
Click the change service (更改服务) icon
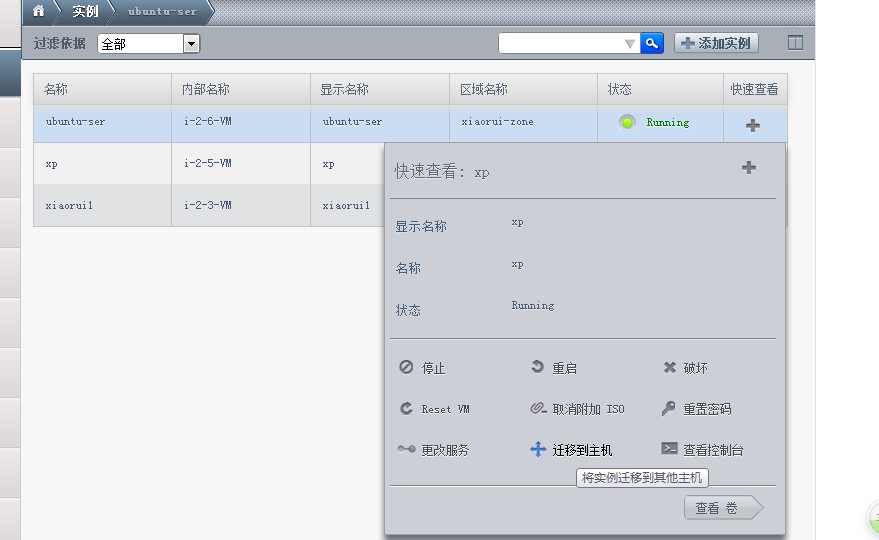406,449
